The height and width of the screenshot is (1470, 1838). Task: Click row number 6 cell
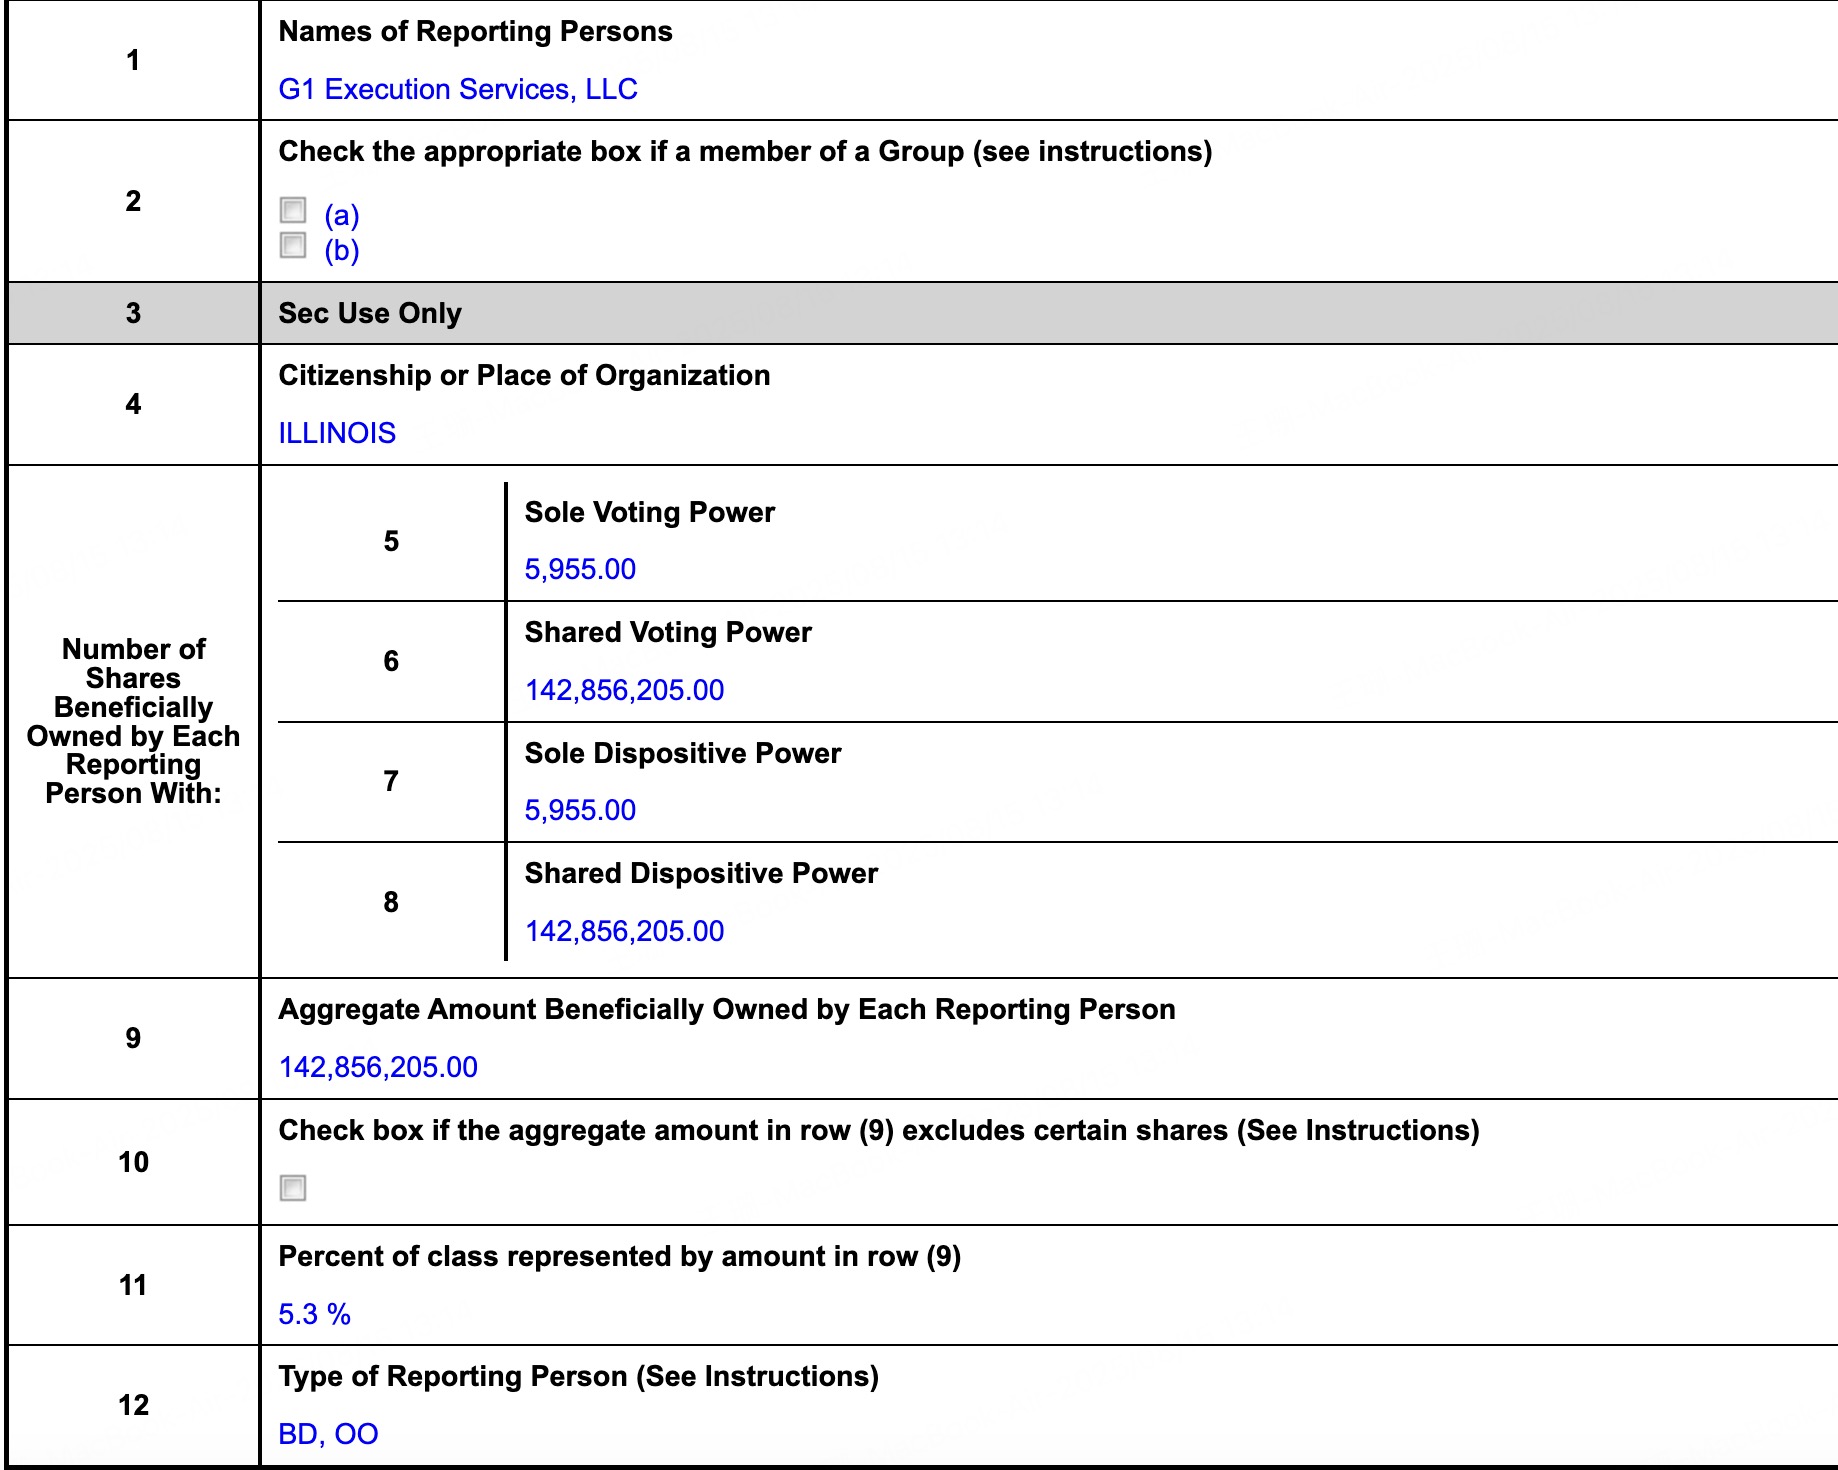click(x=391, y=661)
